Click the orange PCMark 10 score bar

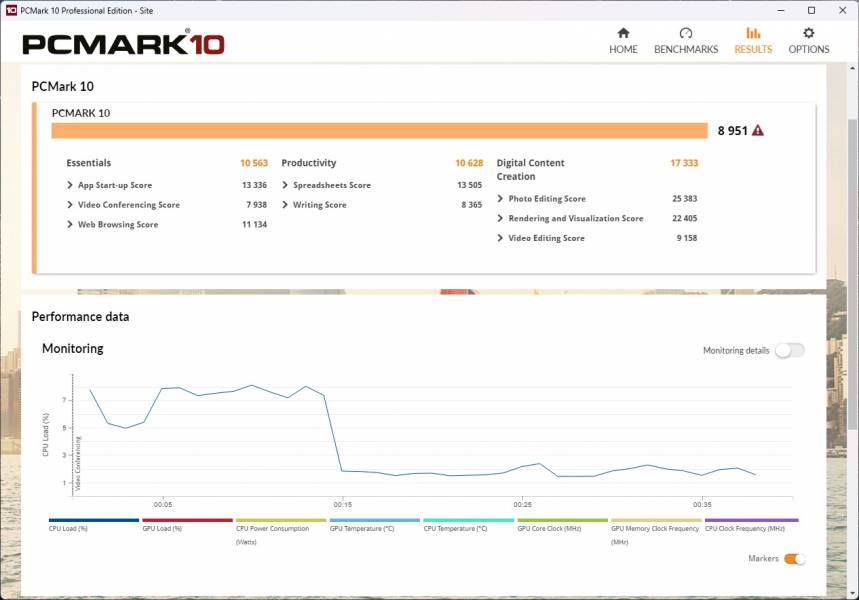(x=380, y=130)
